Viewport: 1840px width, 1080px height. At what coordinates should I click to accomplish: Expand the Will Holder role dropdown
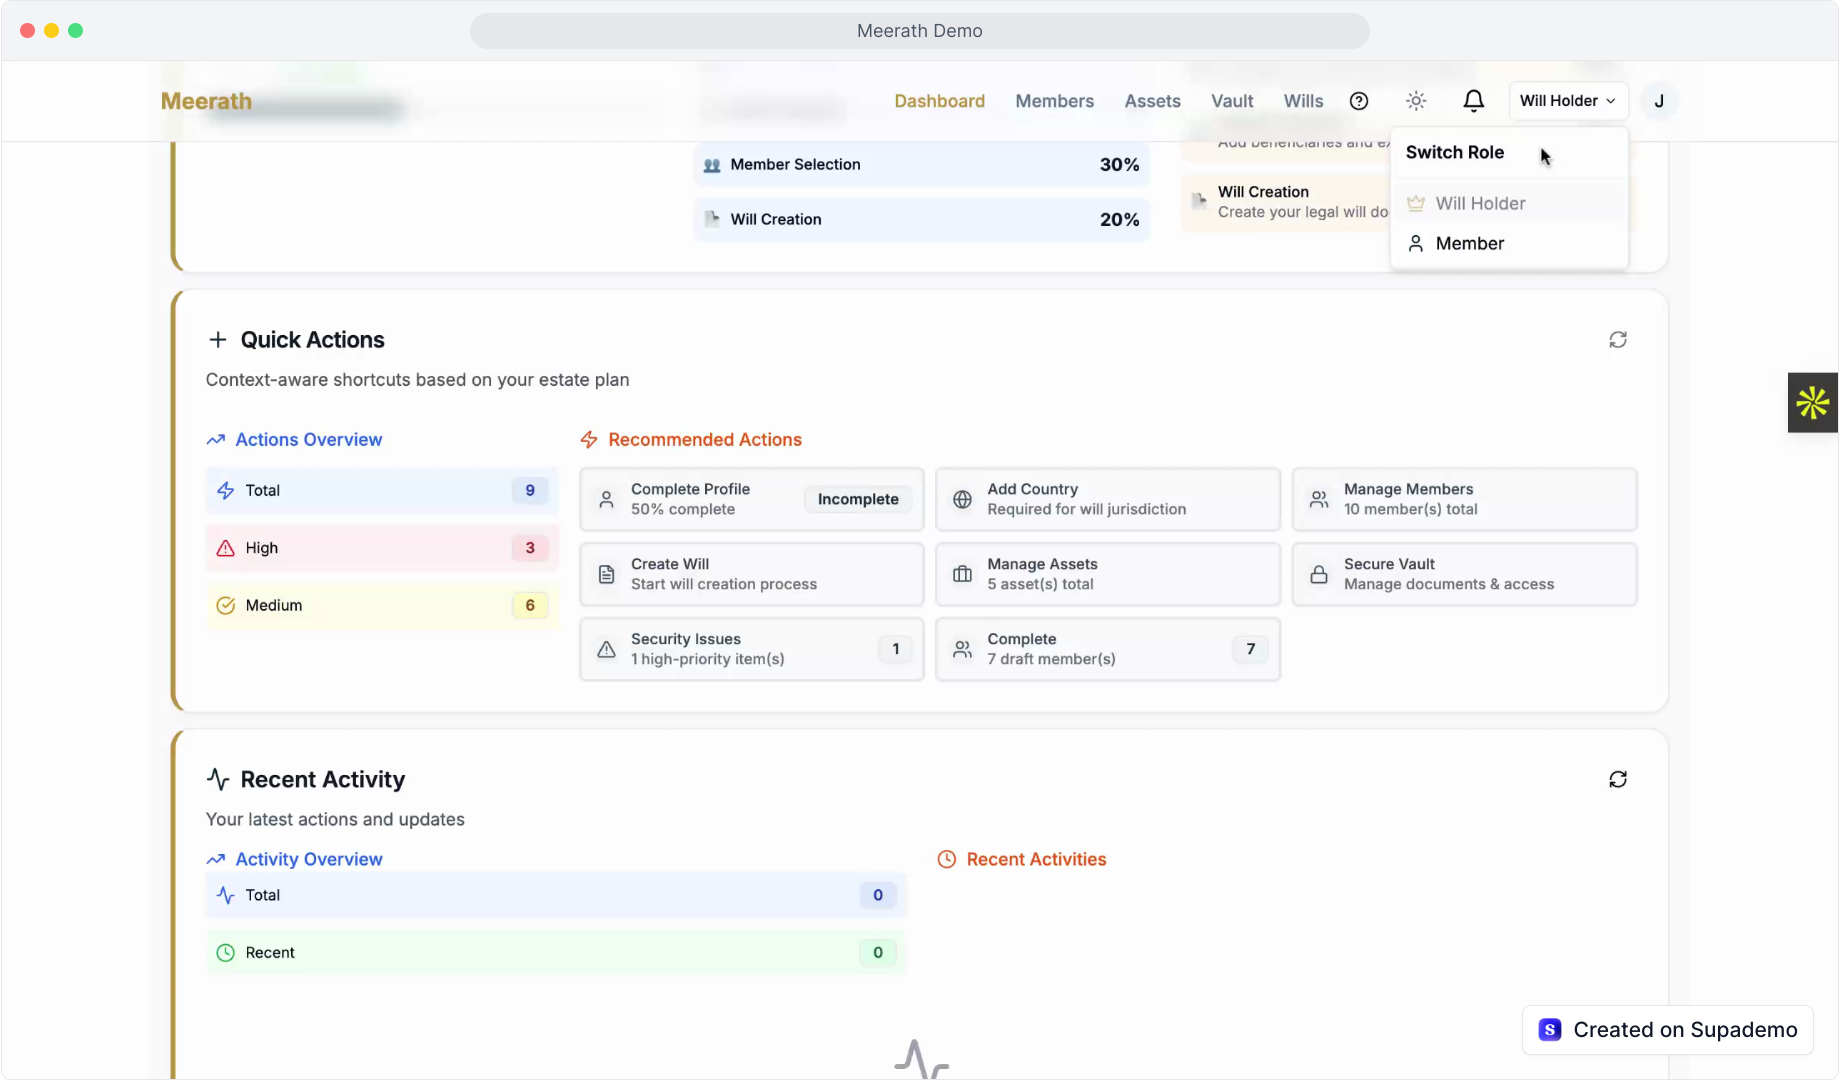(x=1568, y=101)
